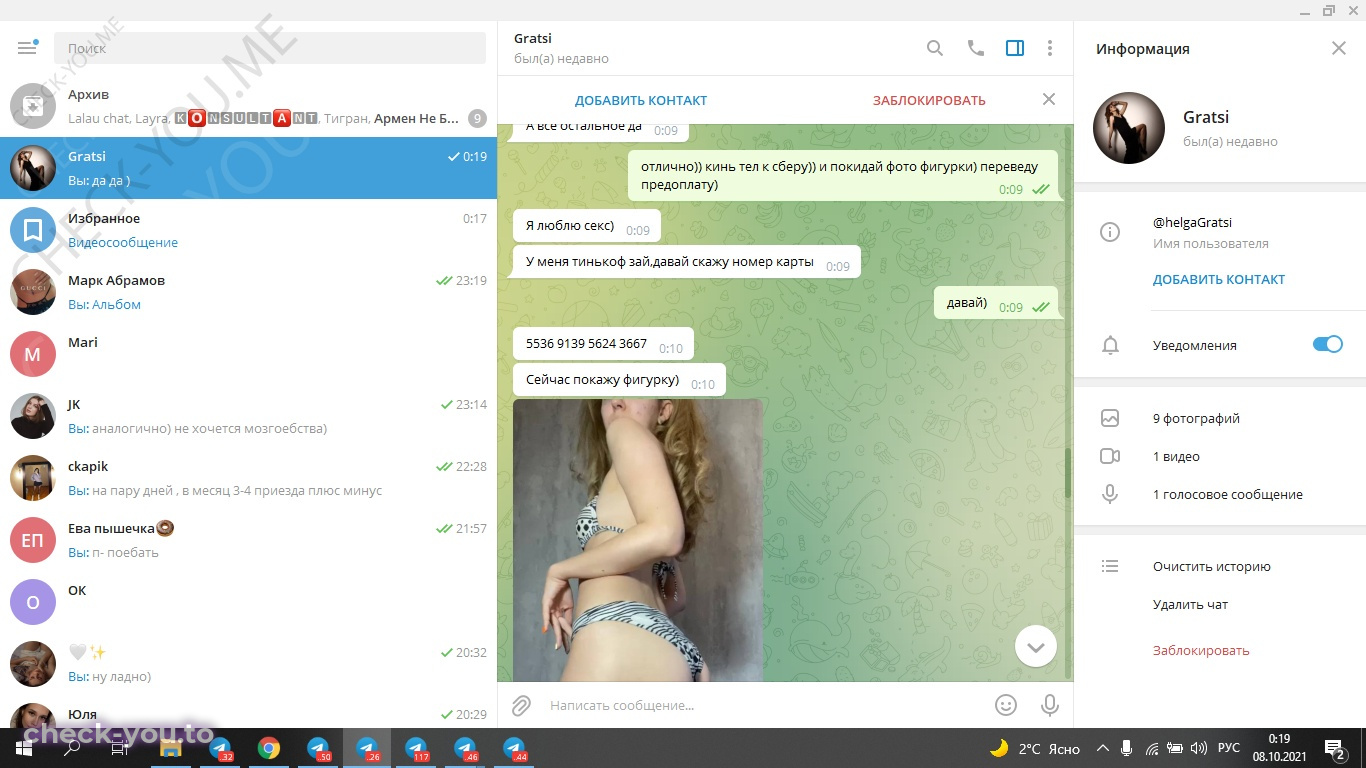Select Удалить чат
Image resolution: width=1366 pixels, height=768 pixels.
pos(1190,604)
